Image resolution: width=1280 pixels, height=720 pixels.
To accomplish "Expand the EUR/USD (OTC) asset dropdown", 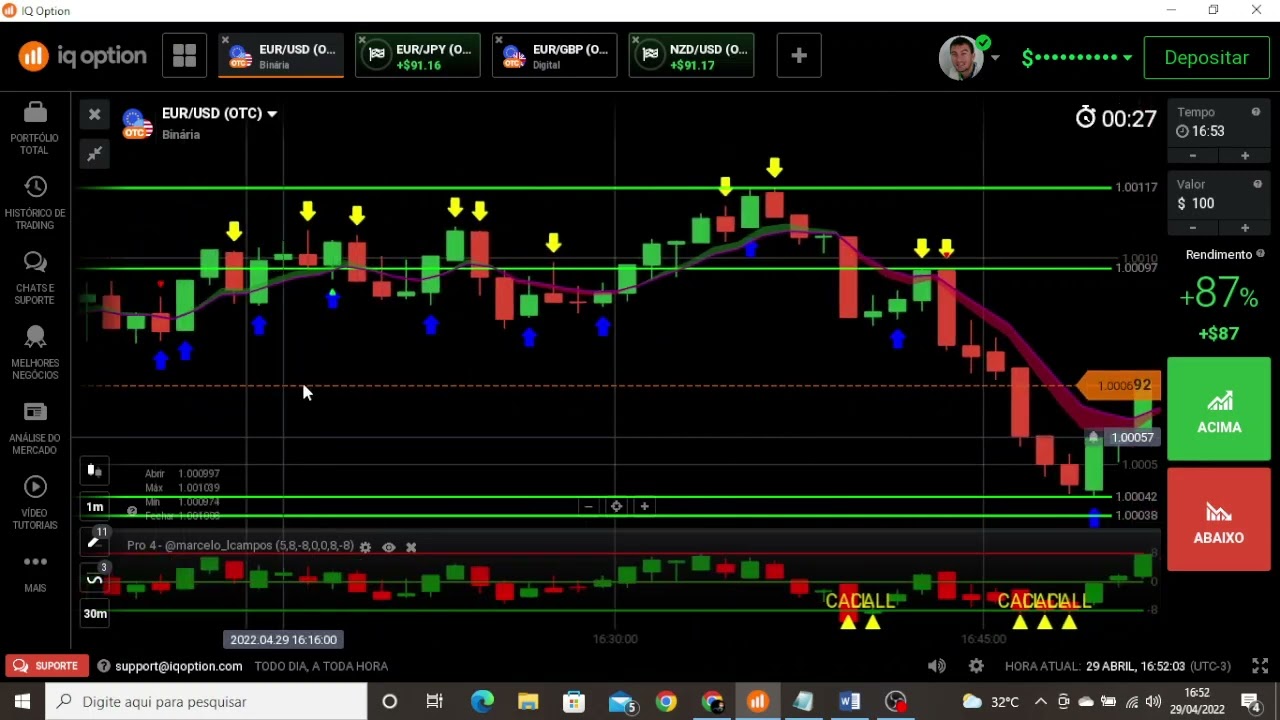I will point(271,114).
